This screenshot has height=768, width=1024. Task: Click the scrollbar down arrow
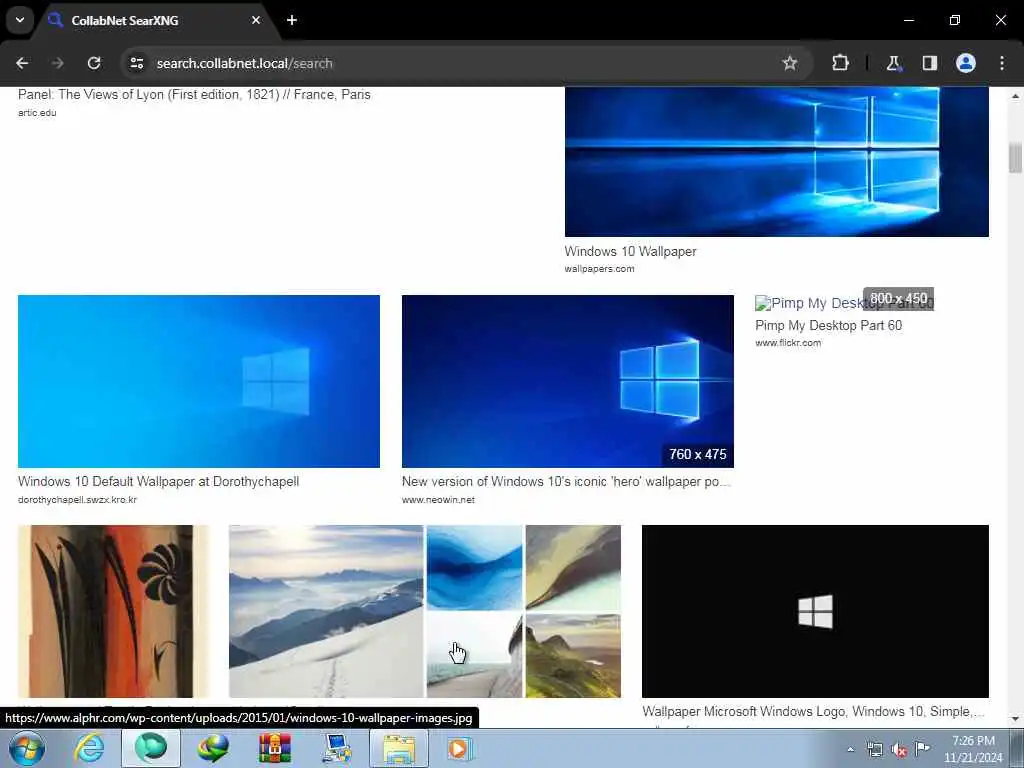point(1015,719)
